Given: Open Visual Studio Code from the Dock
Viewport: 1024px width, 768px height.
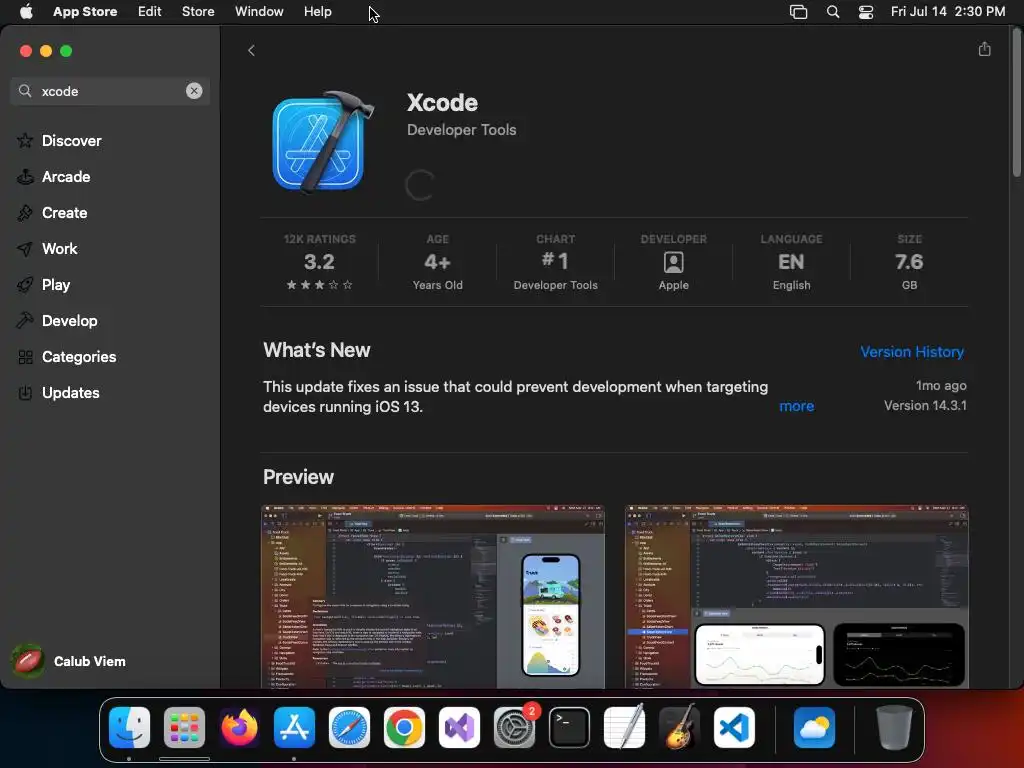Looking at the screenshot, I should point(734,727).
